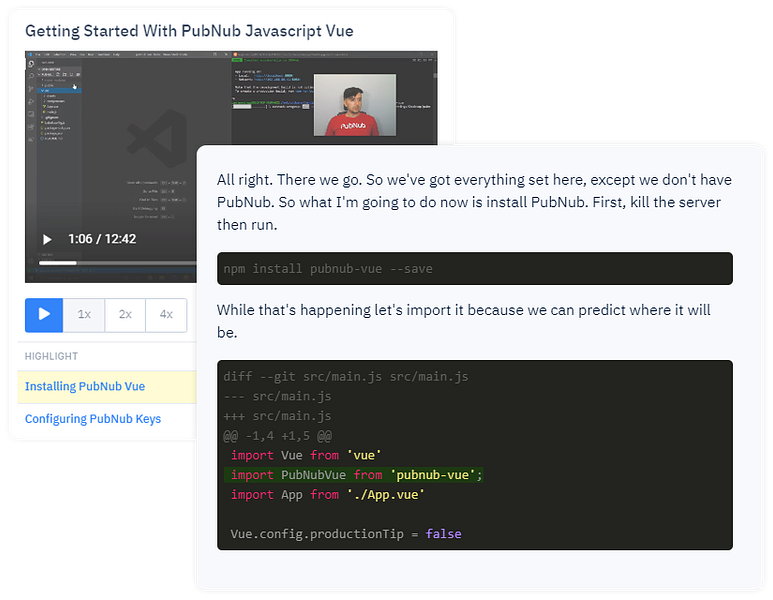
Task: Click the Vue.config.productionTip = false line
Action: pos(346,534)
